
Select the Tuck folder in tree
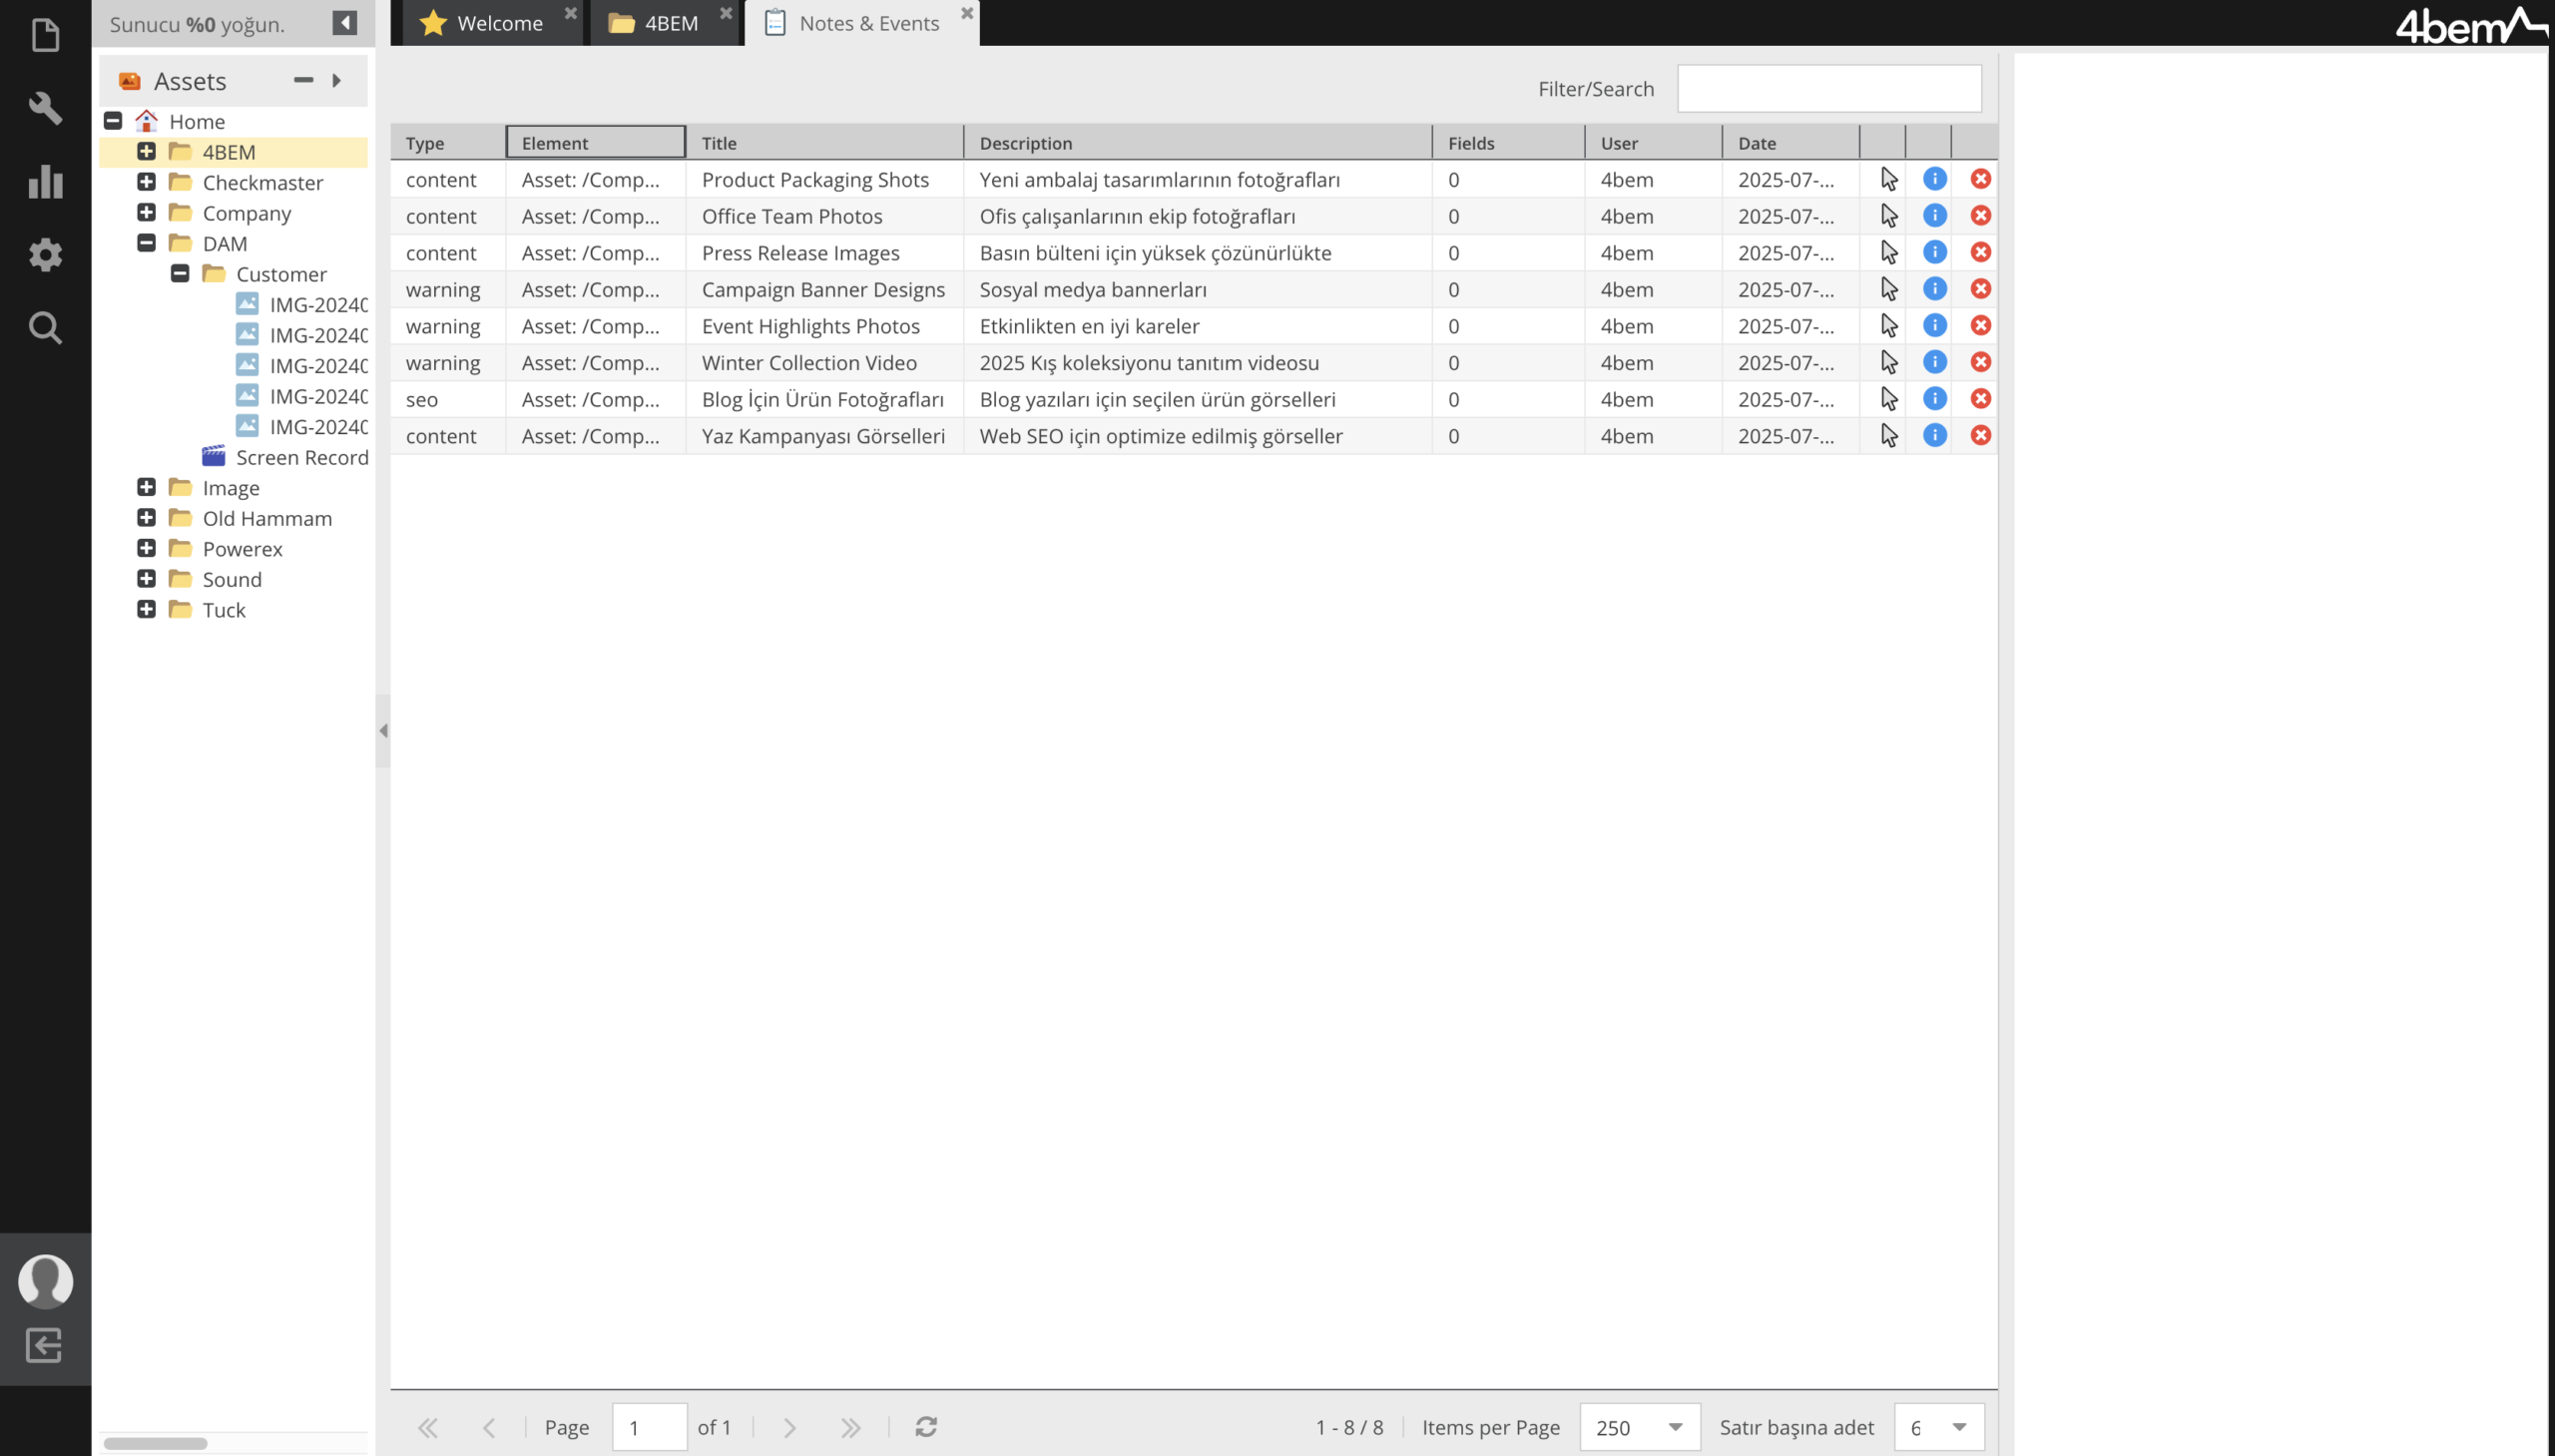coord(223,610)
